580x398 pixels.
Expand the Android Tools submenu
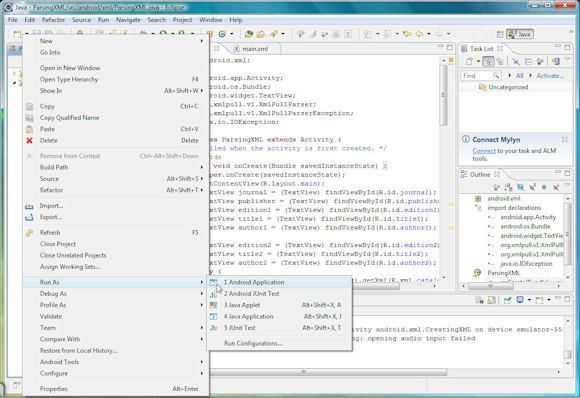pyautogui.click(x=202, y=362)
